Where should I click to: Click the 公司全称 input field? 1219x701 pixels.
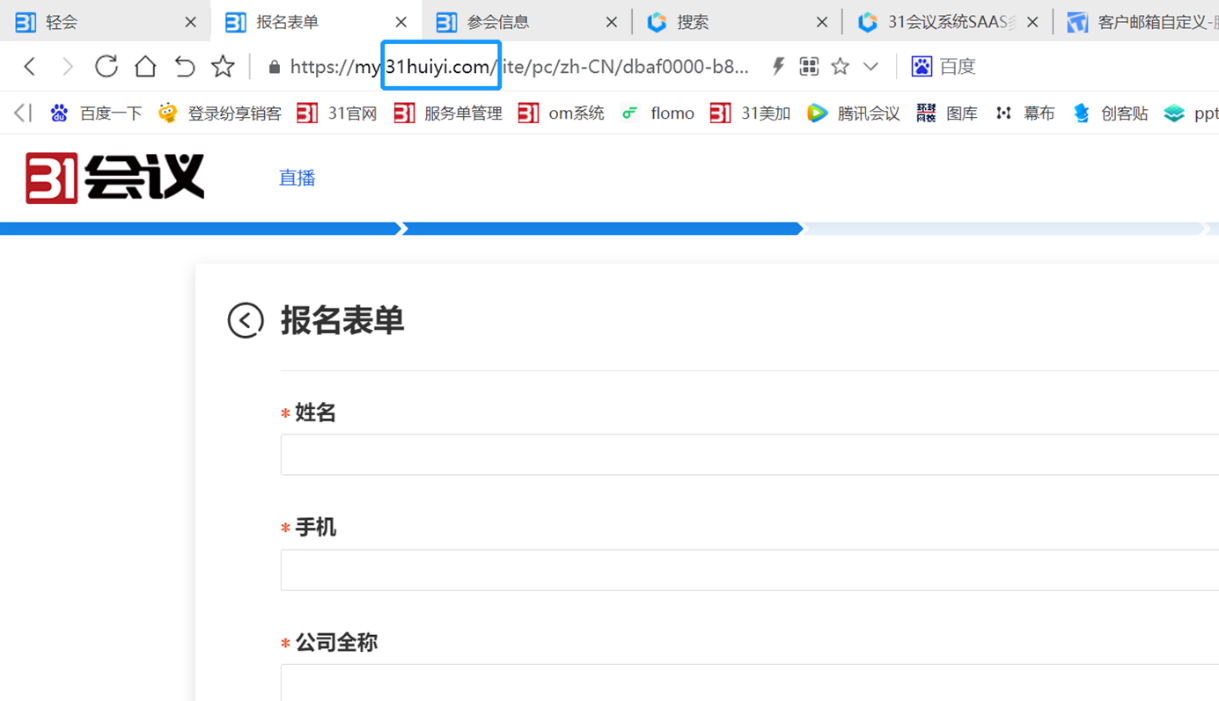pos(750,683)
